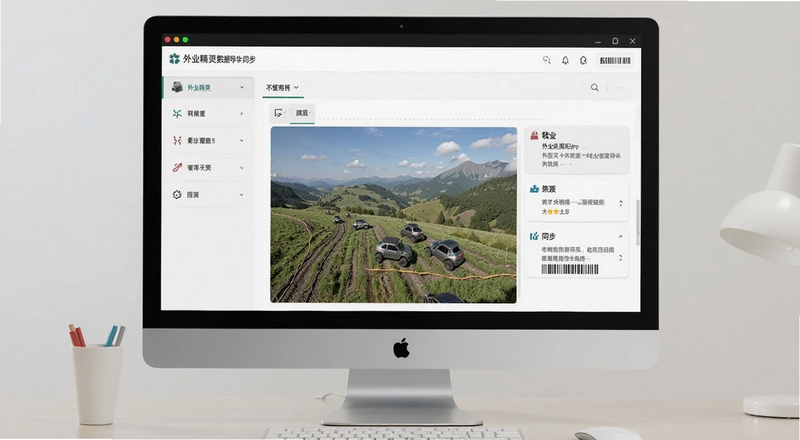Viewport: 800px width, 440px height.
Task: Click the header search icon beside the bell
Action: point(547,60)
